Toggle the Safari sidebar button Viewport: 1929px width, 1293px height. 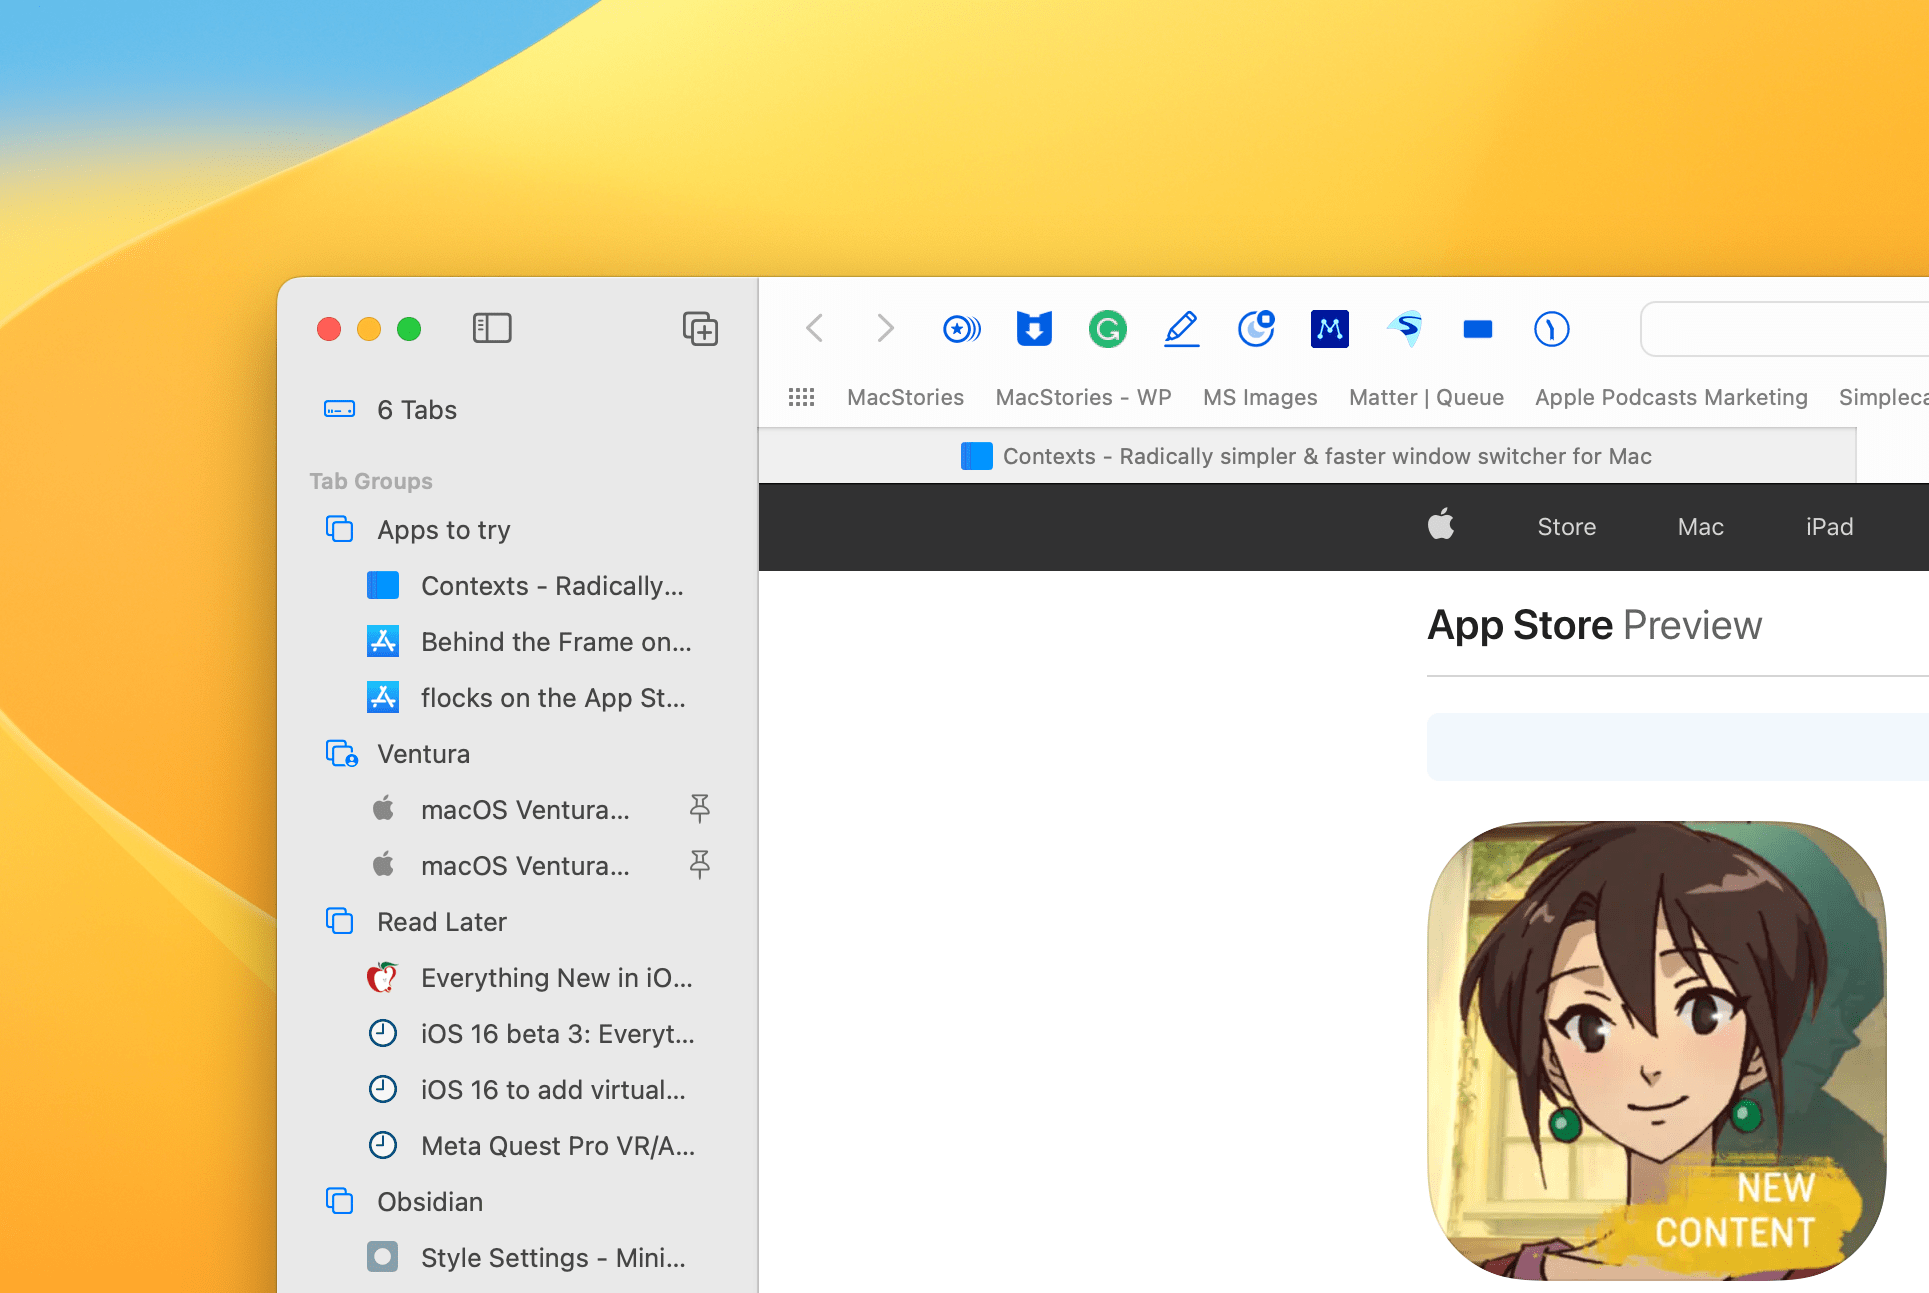(492, 328)
